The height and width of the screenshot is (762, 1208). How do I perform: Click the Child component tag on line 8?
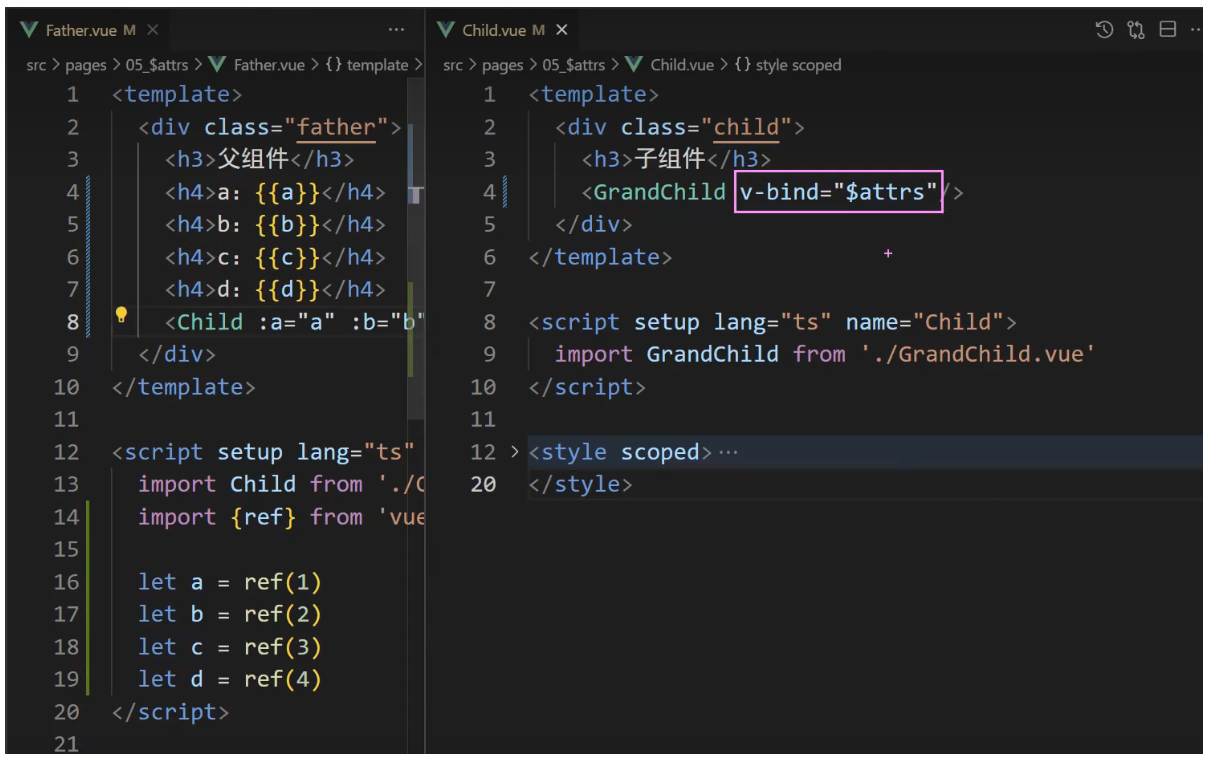point(210,322)
